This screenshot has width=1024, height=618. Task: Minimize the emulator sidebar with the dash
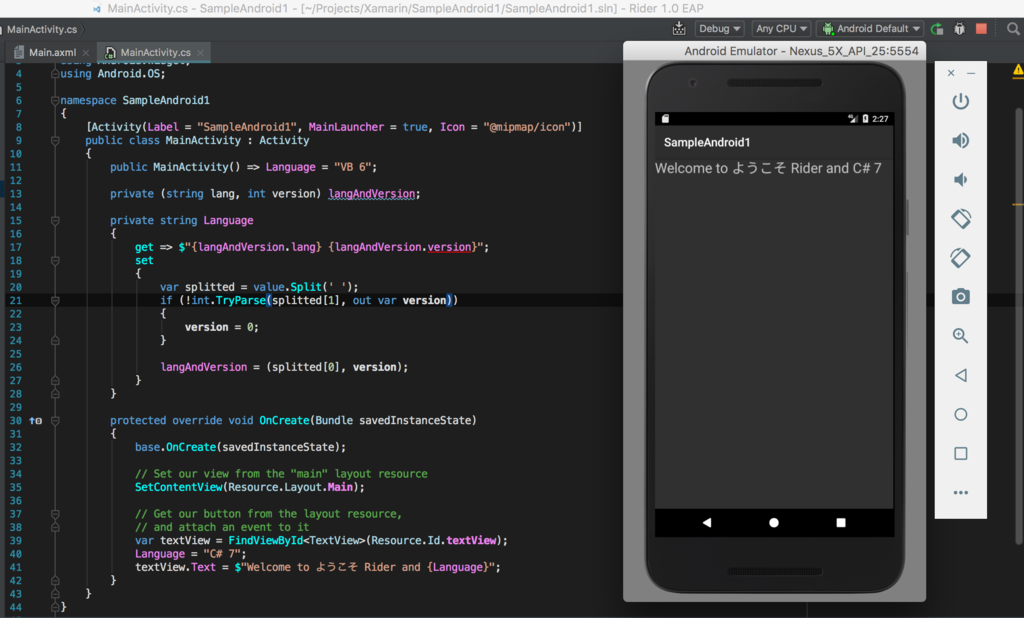[971, 73]
